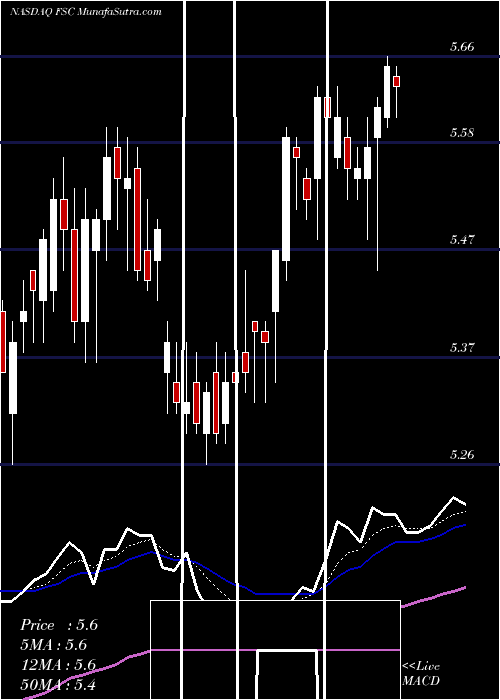Viewport: 500px width, 700px height.
Task: Click the tall white candle spanning 5.47 to 5.58
Action: click(x=286, y=199)
